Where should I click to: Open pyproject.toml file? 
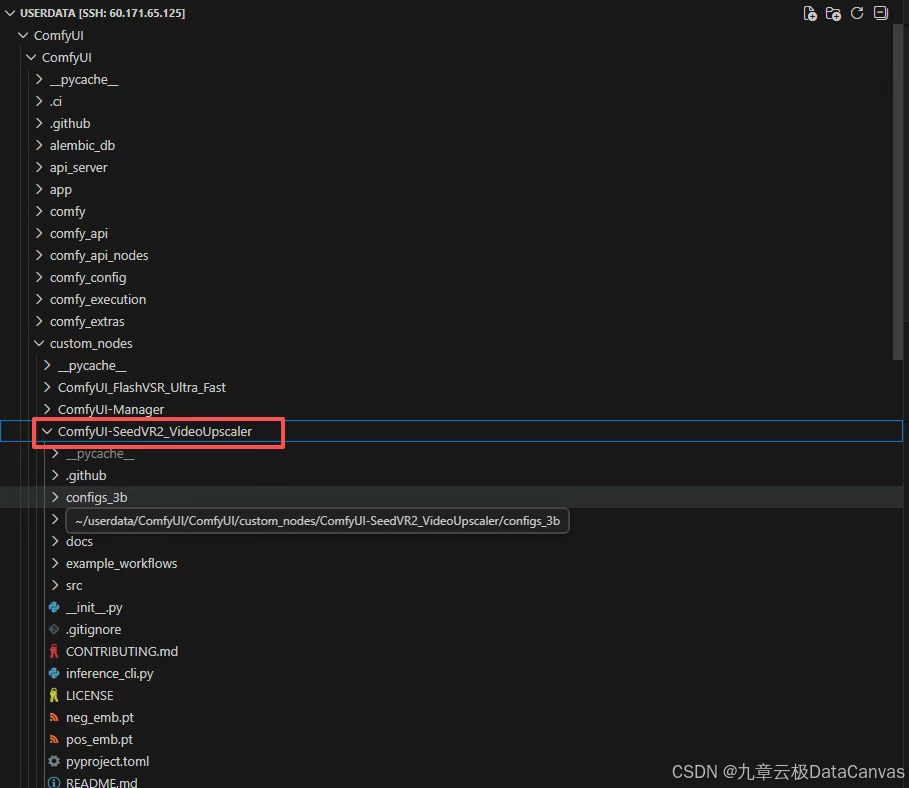(x=107, y=761)
